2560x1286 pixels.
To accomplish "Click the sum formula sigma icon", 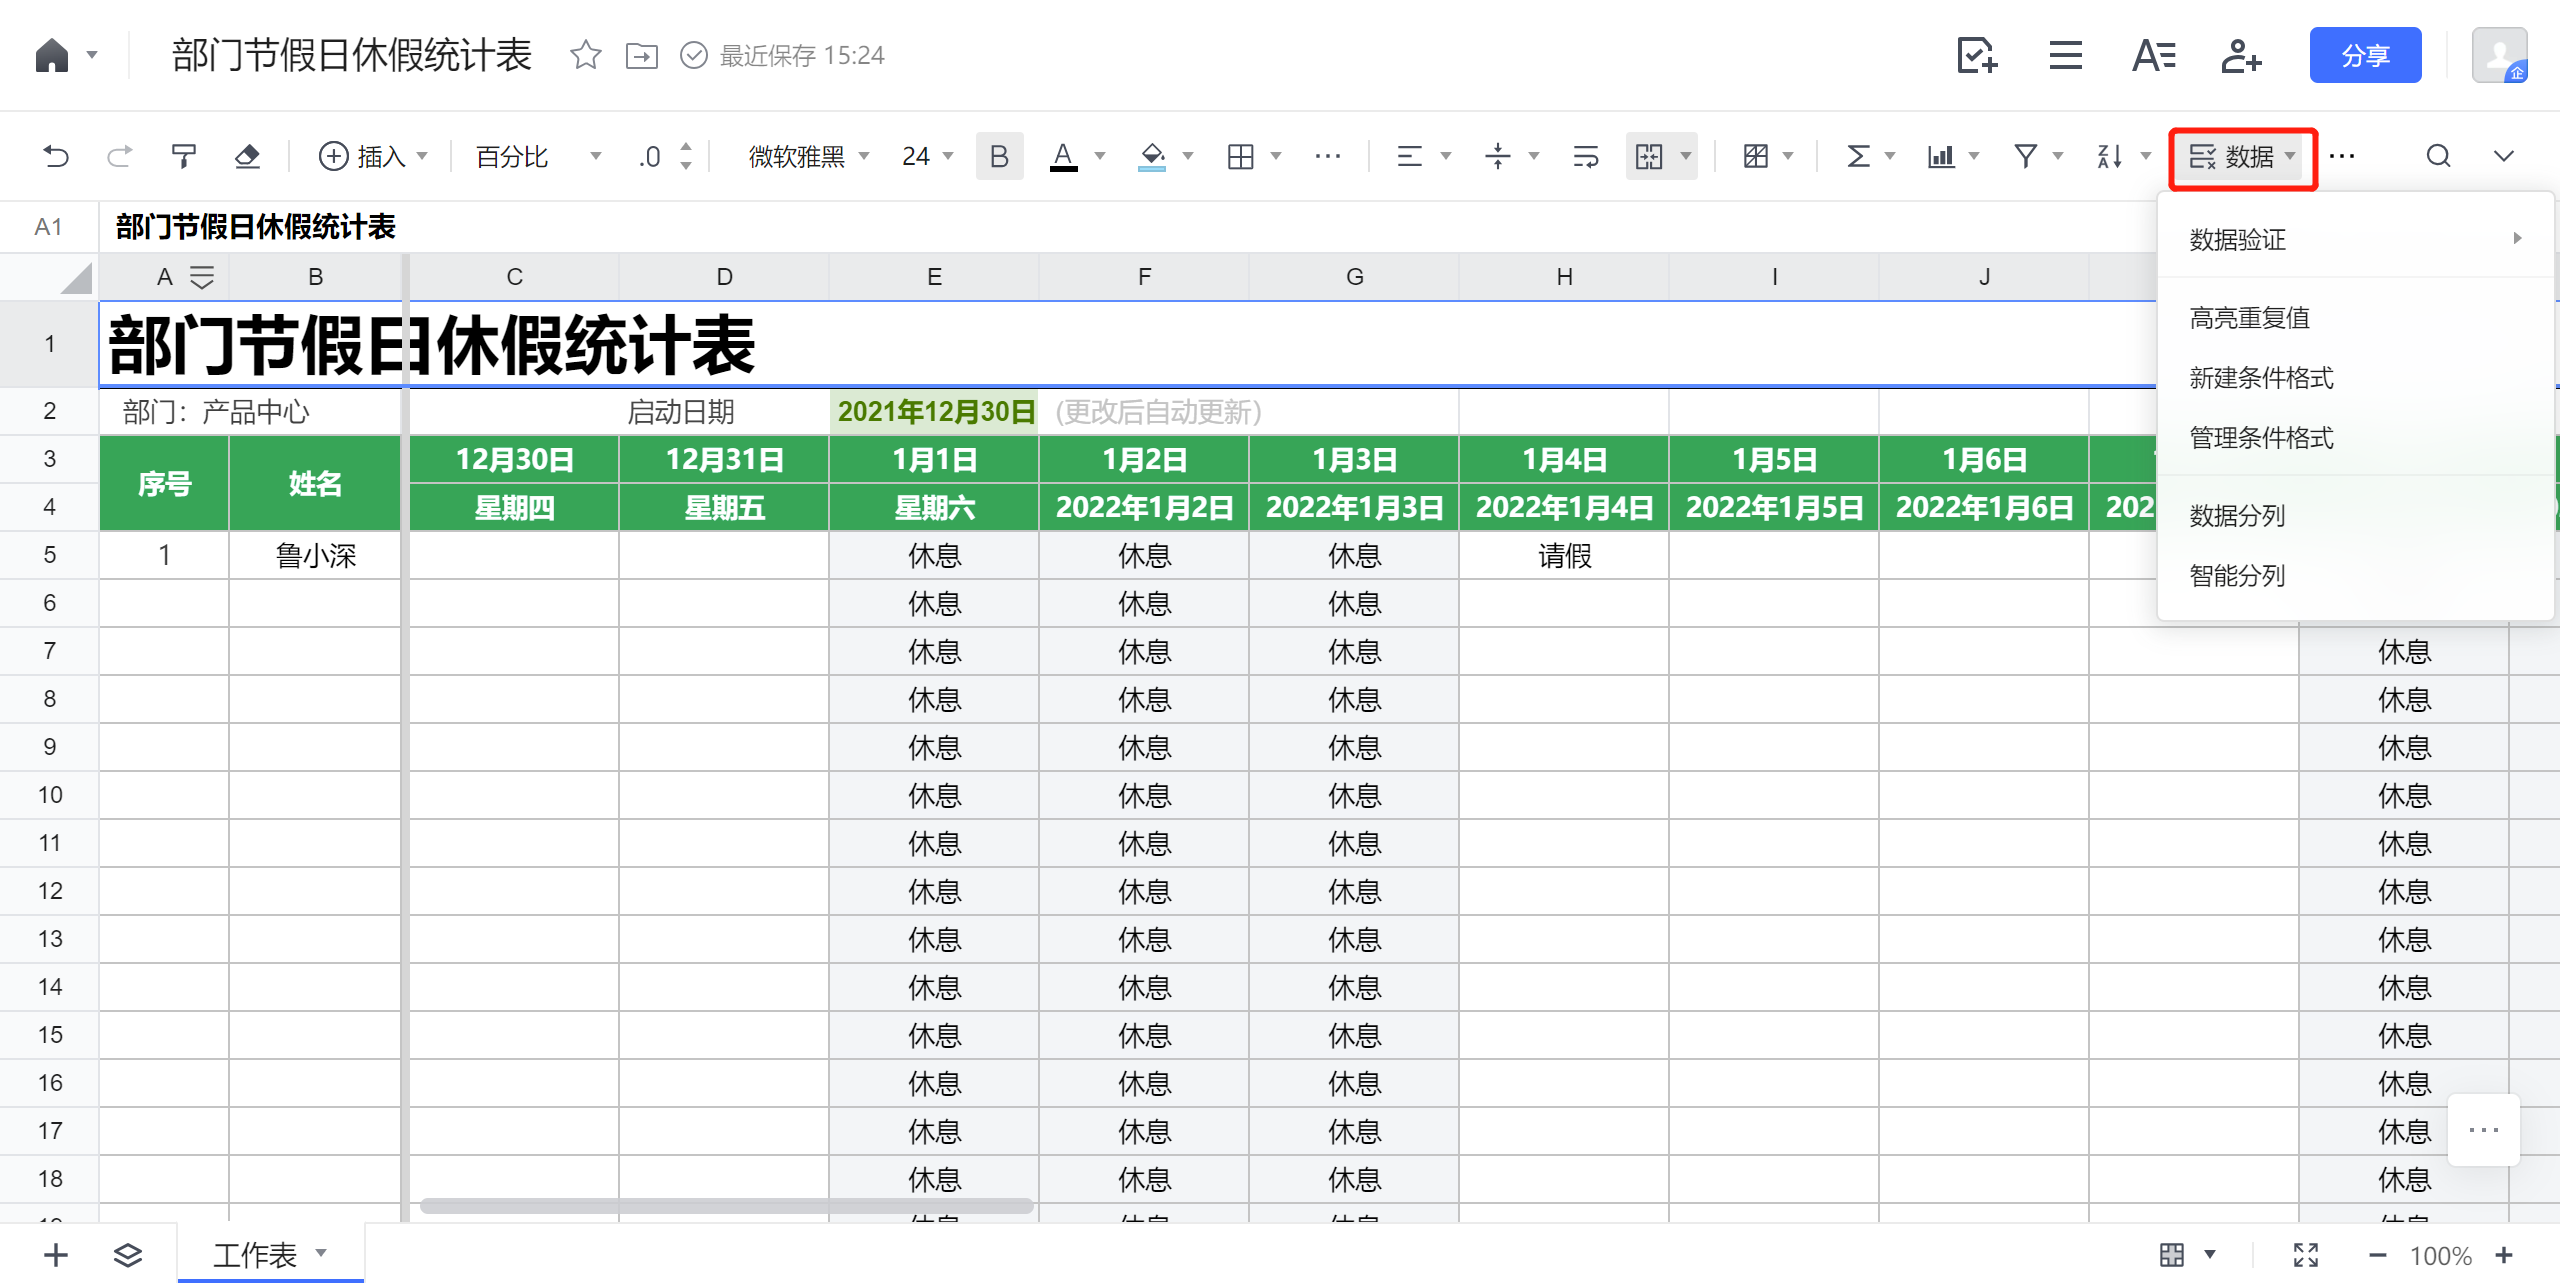I will coord(1858,156).
